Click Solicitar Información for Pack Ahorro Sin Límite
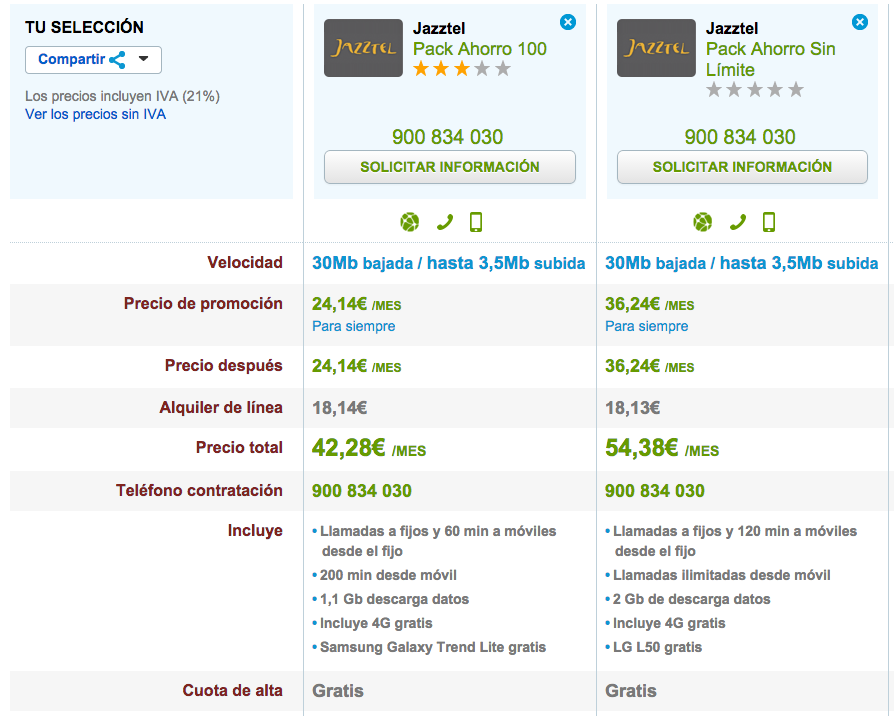 (x=742, y=167)
